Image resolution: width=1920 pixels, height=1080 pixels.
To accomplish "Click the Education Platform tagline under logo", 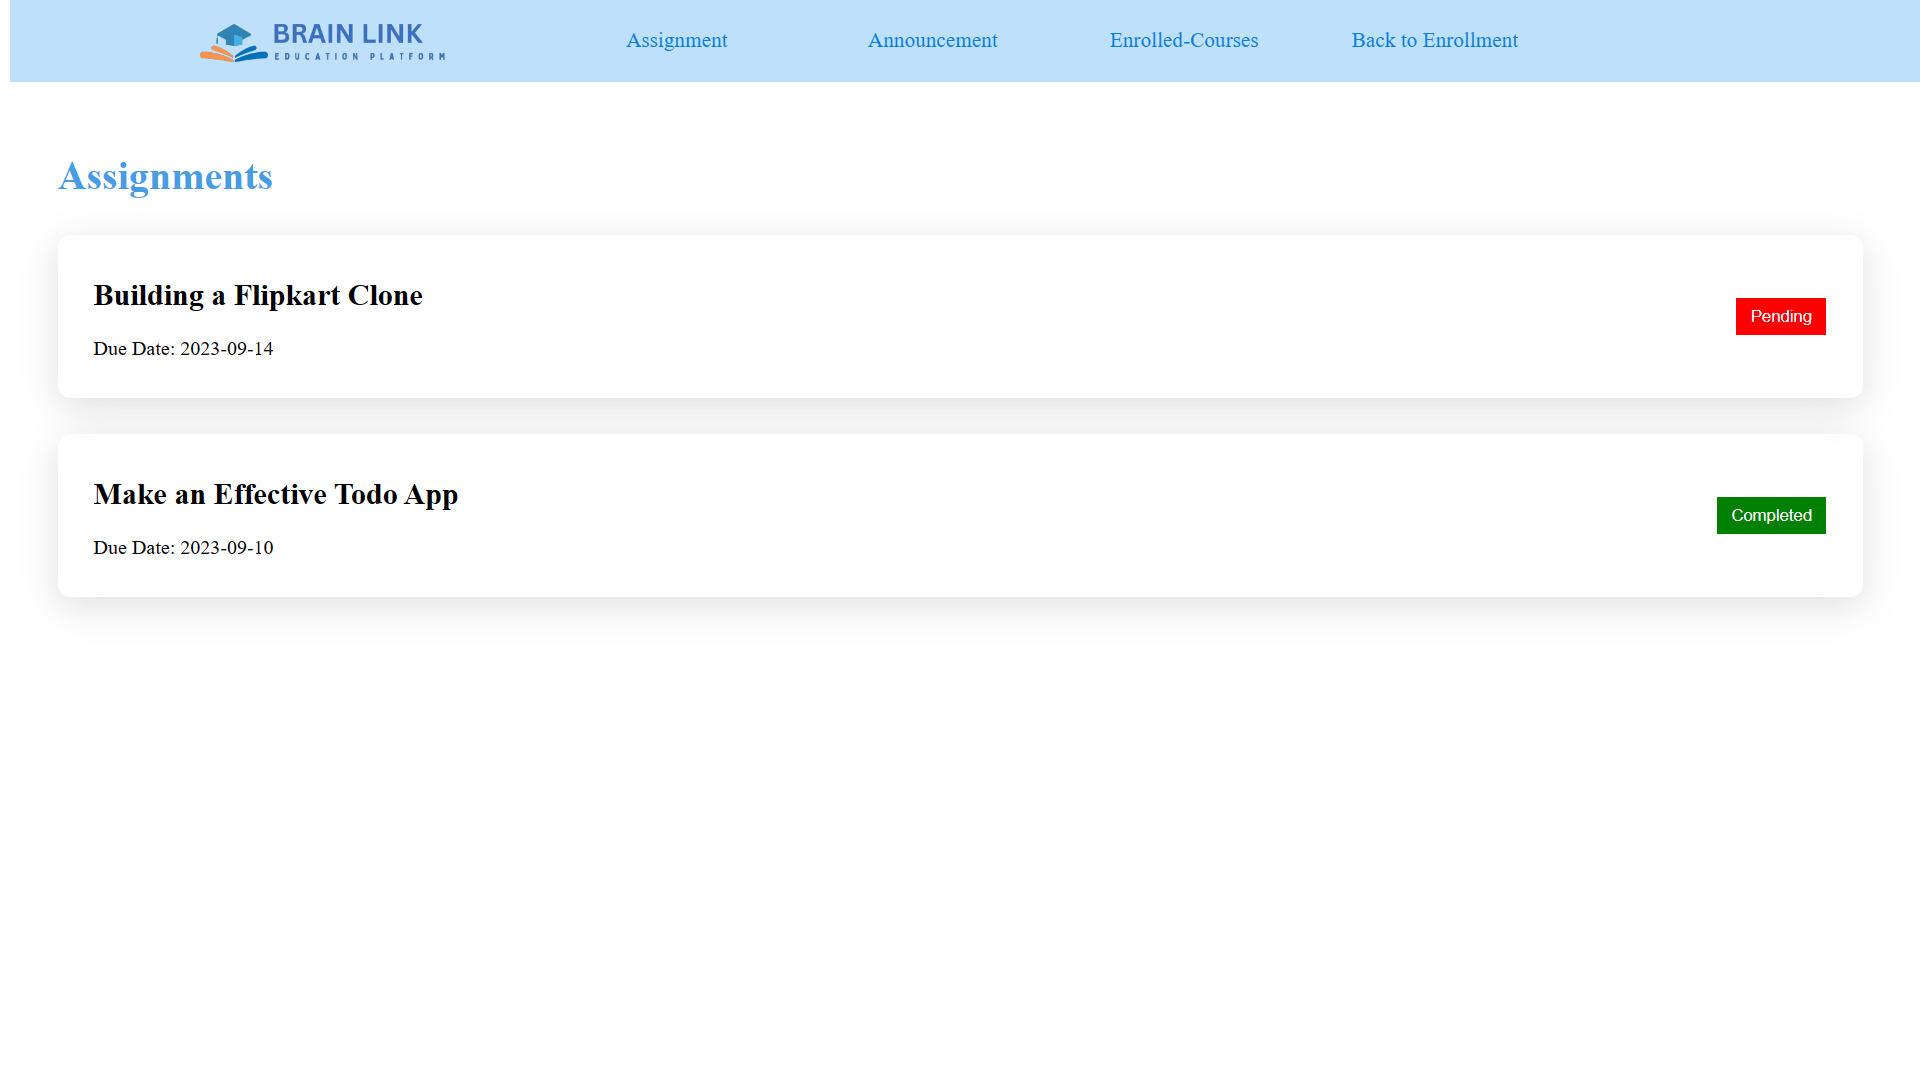I will click(359, 57).
